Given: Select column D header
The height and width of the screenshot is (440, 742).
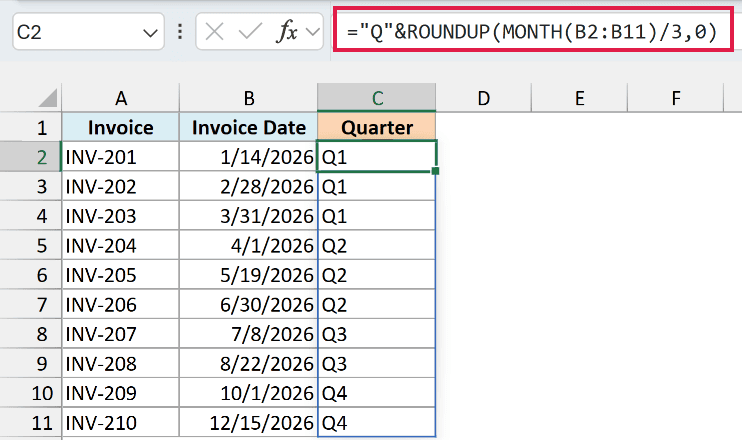Looking at the screenshot, I should coord(484,98).
